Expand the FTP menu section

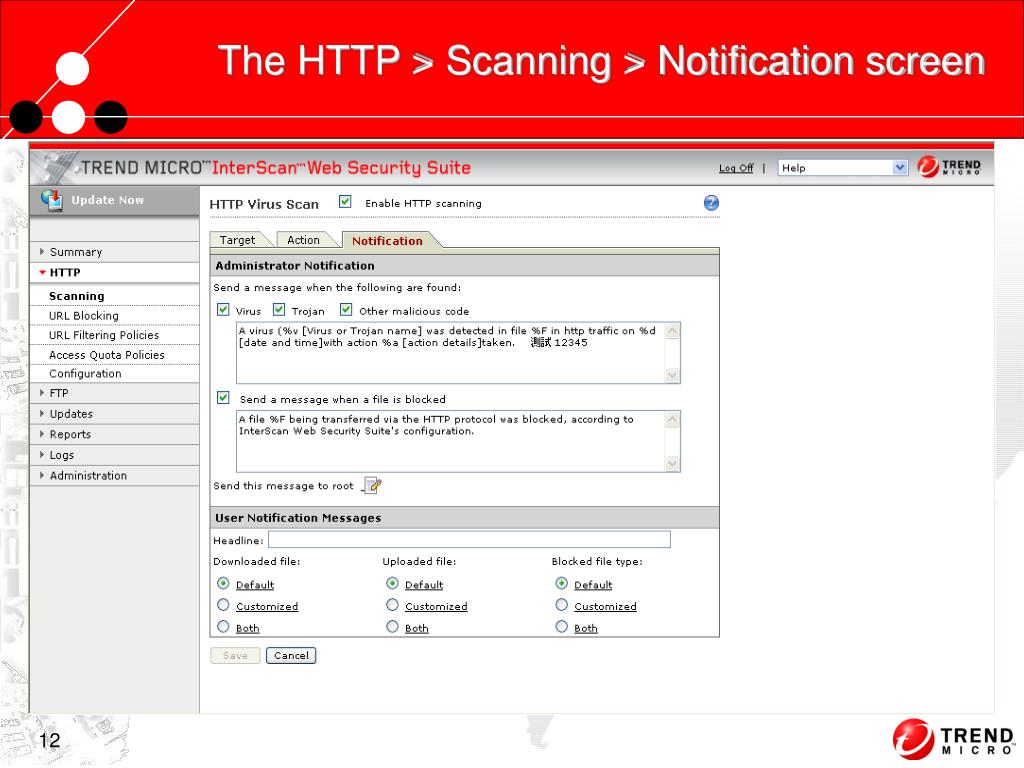pyautogui.click(x=114, y=393)
